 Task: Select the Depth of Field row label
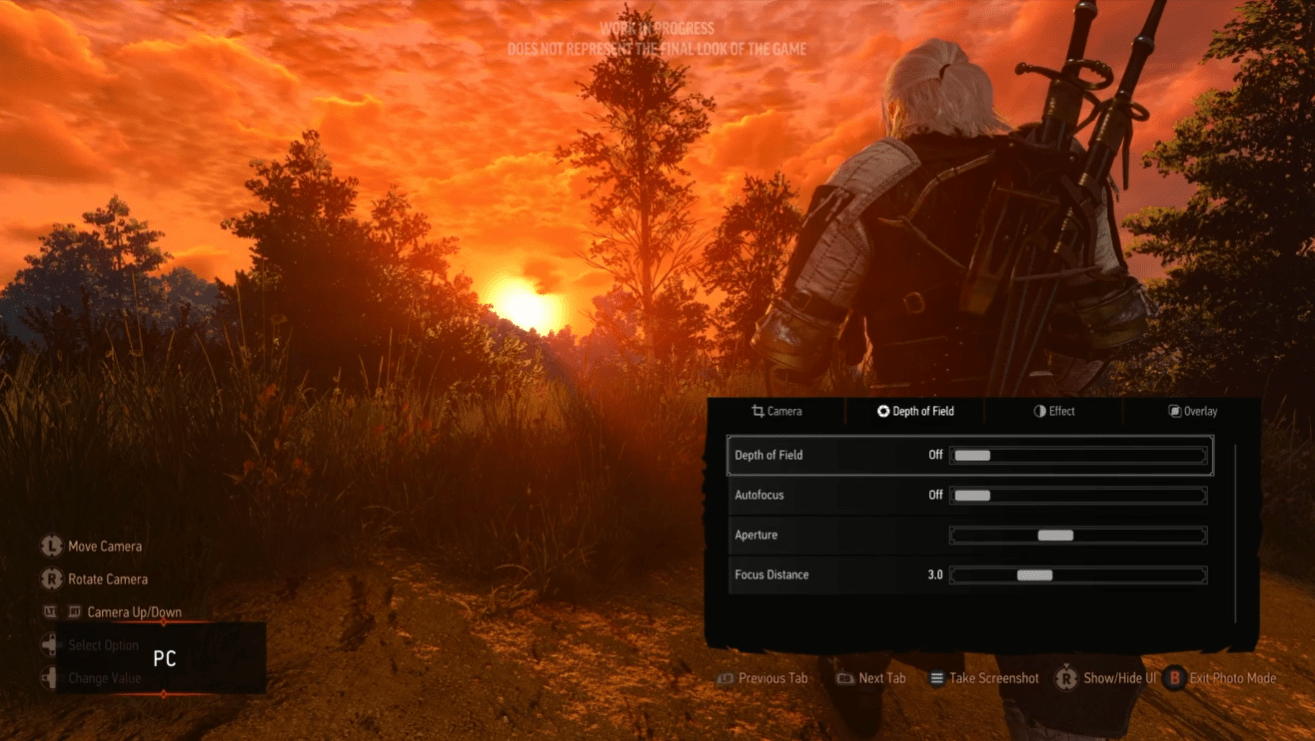[x=769, y=455]
